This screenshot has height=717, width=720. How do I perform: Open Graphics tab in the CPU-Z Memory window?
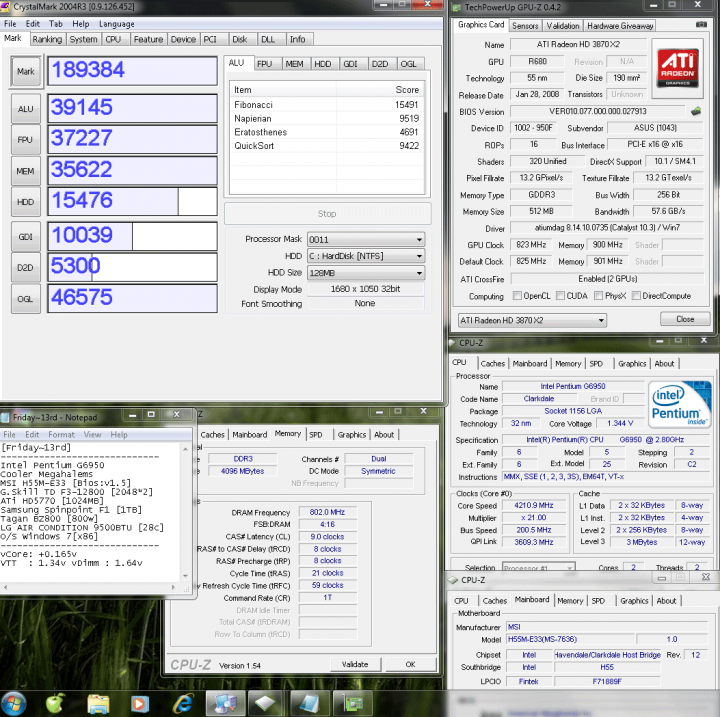tap(352, 435)
